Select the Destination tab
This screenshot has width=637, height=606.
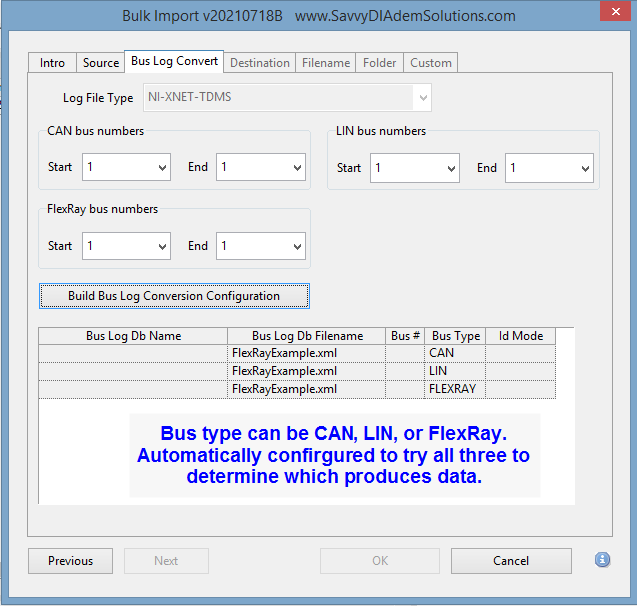pos(259,63)
